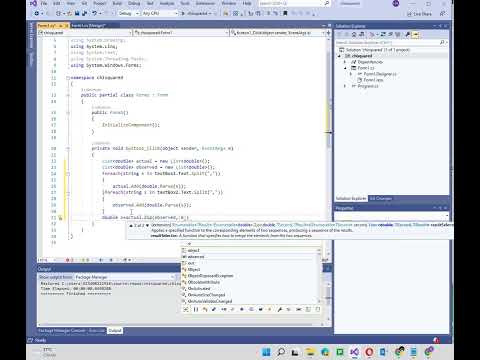This screenshot has width=480, height=360.
Task: Click the Solution Explorer auto-hide pin icon
Action: 440,26
